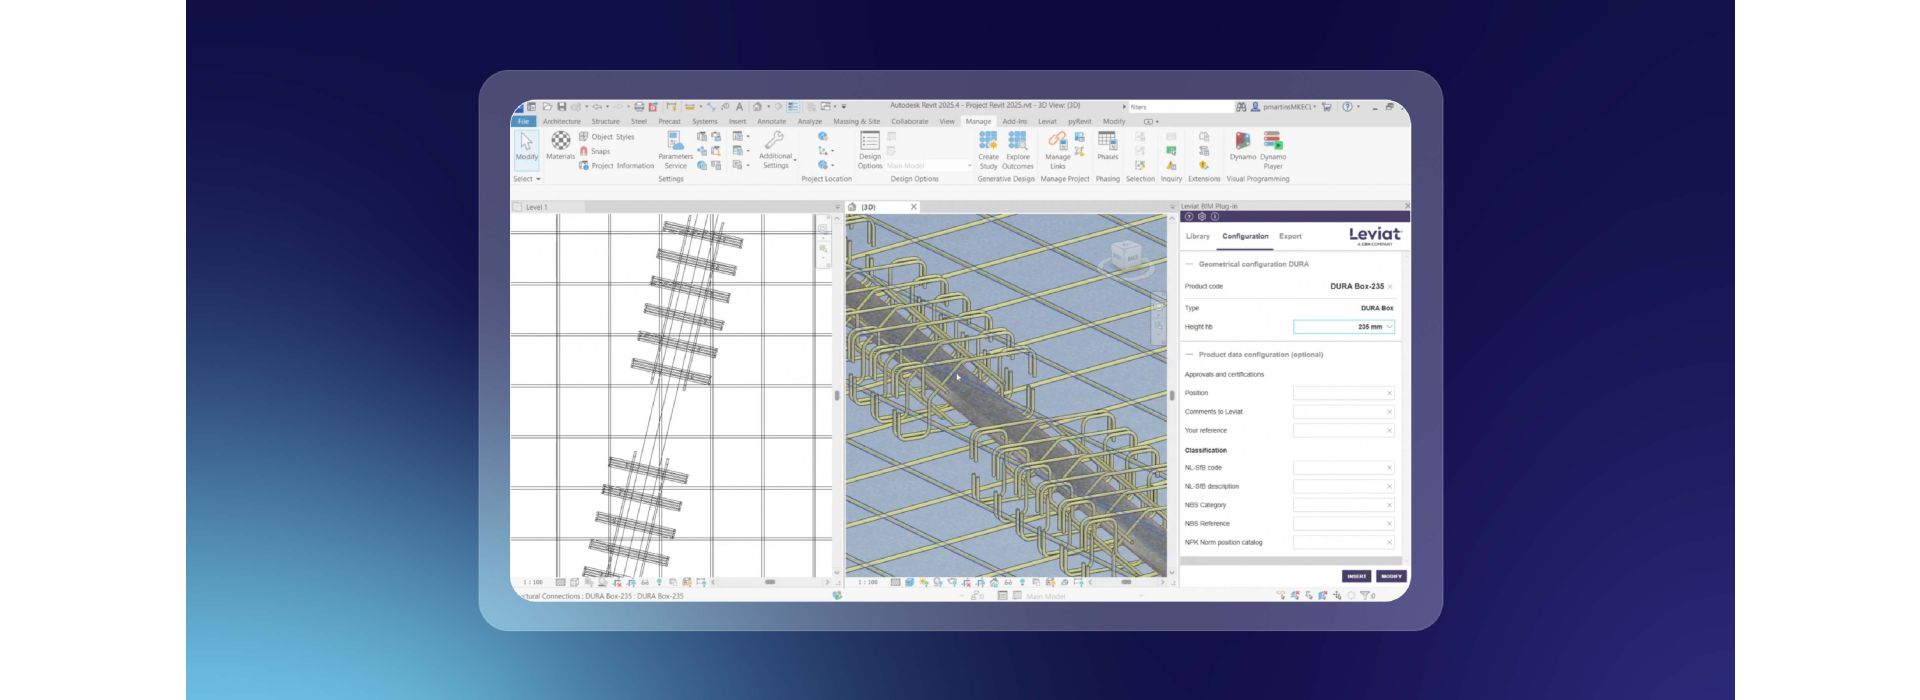Image resolution: width=1920 pixels, height=700 pixels.
Task: Close the {3D} view tab
Action: click(x=913, y=207)
